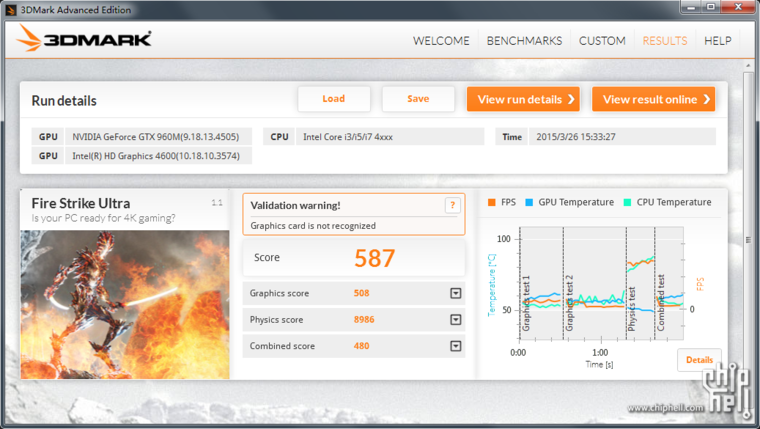Screen dimensions: 760x429
Task: Click the Load button
Action: coord(334,99)
